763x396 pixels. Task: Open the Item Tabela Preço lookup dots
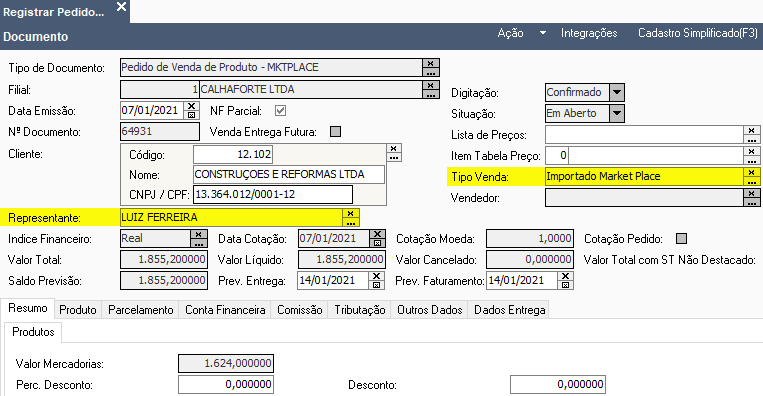point(752,160)
